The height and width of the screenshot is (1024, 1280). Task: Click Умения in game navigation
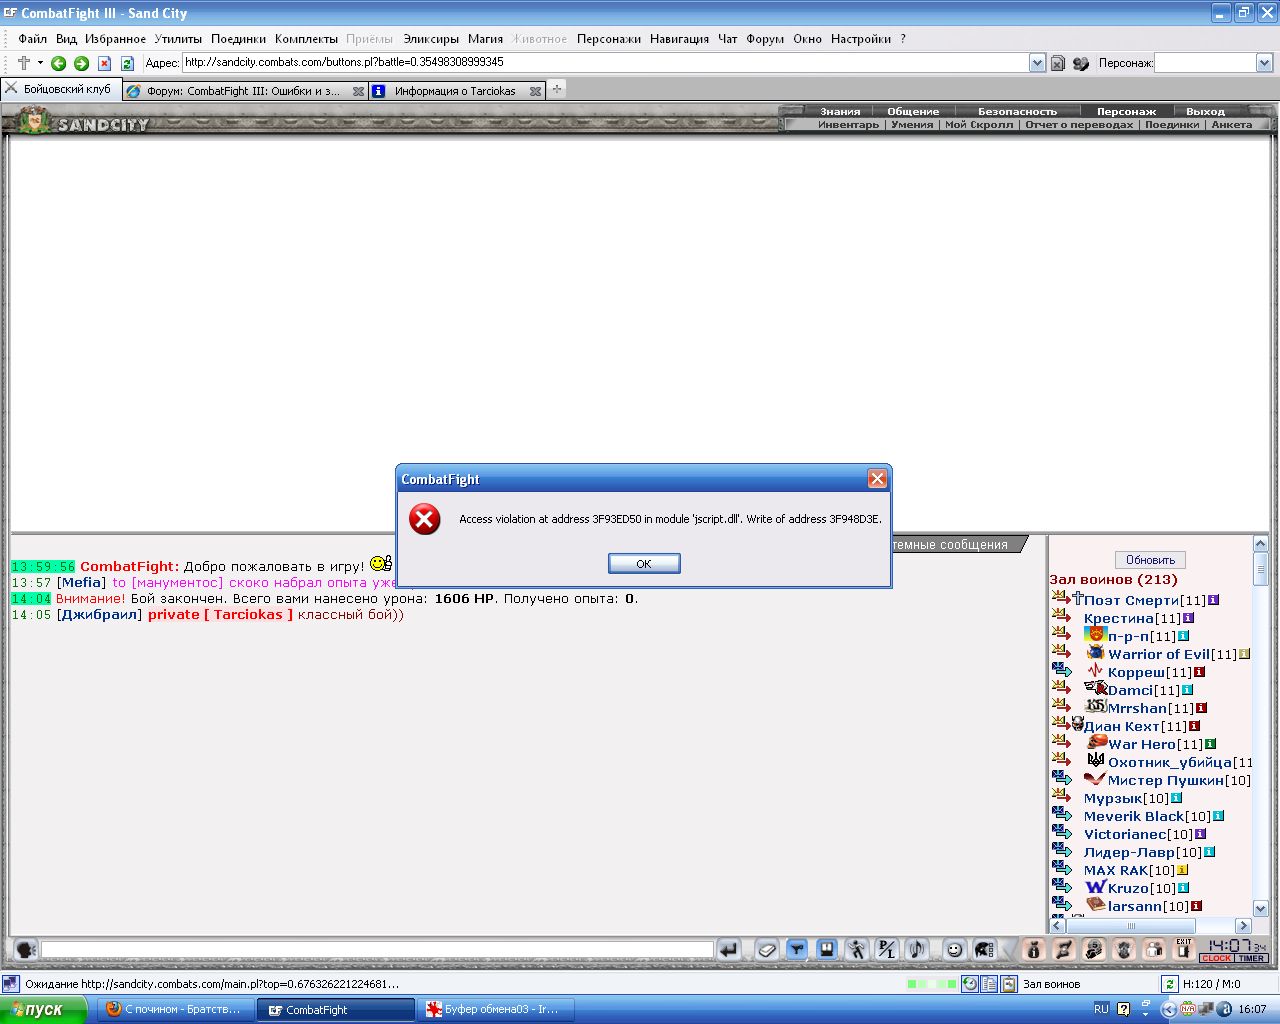click(x=912, y=125)
